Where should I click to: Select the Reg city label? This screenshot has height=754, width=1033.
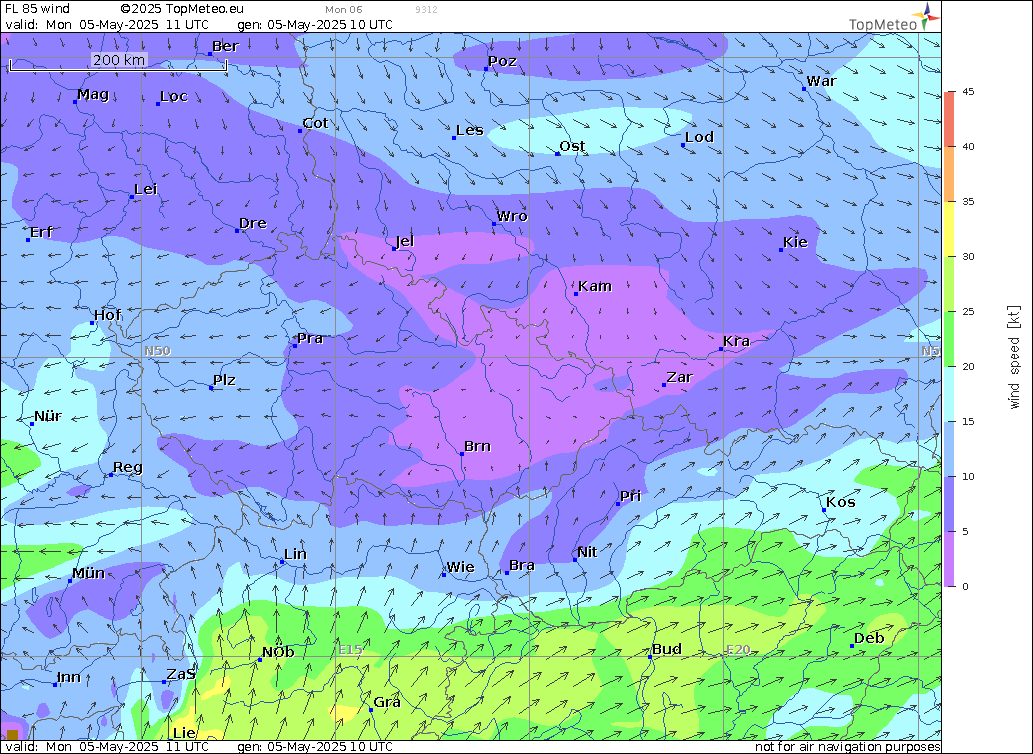[128, 467]
